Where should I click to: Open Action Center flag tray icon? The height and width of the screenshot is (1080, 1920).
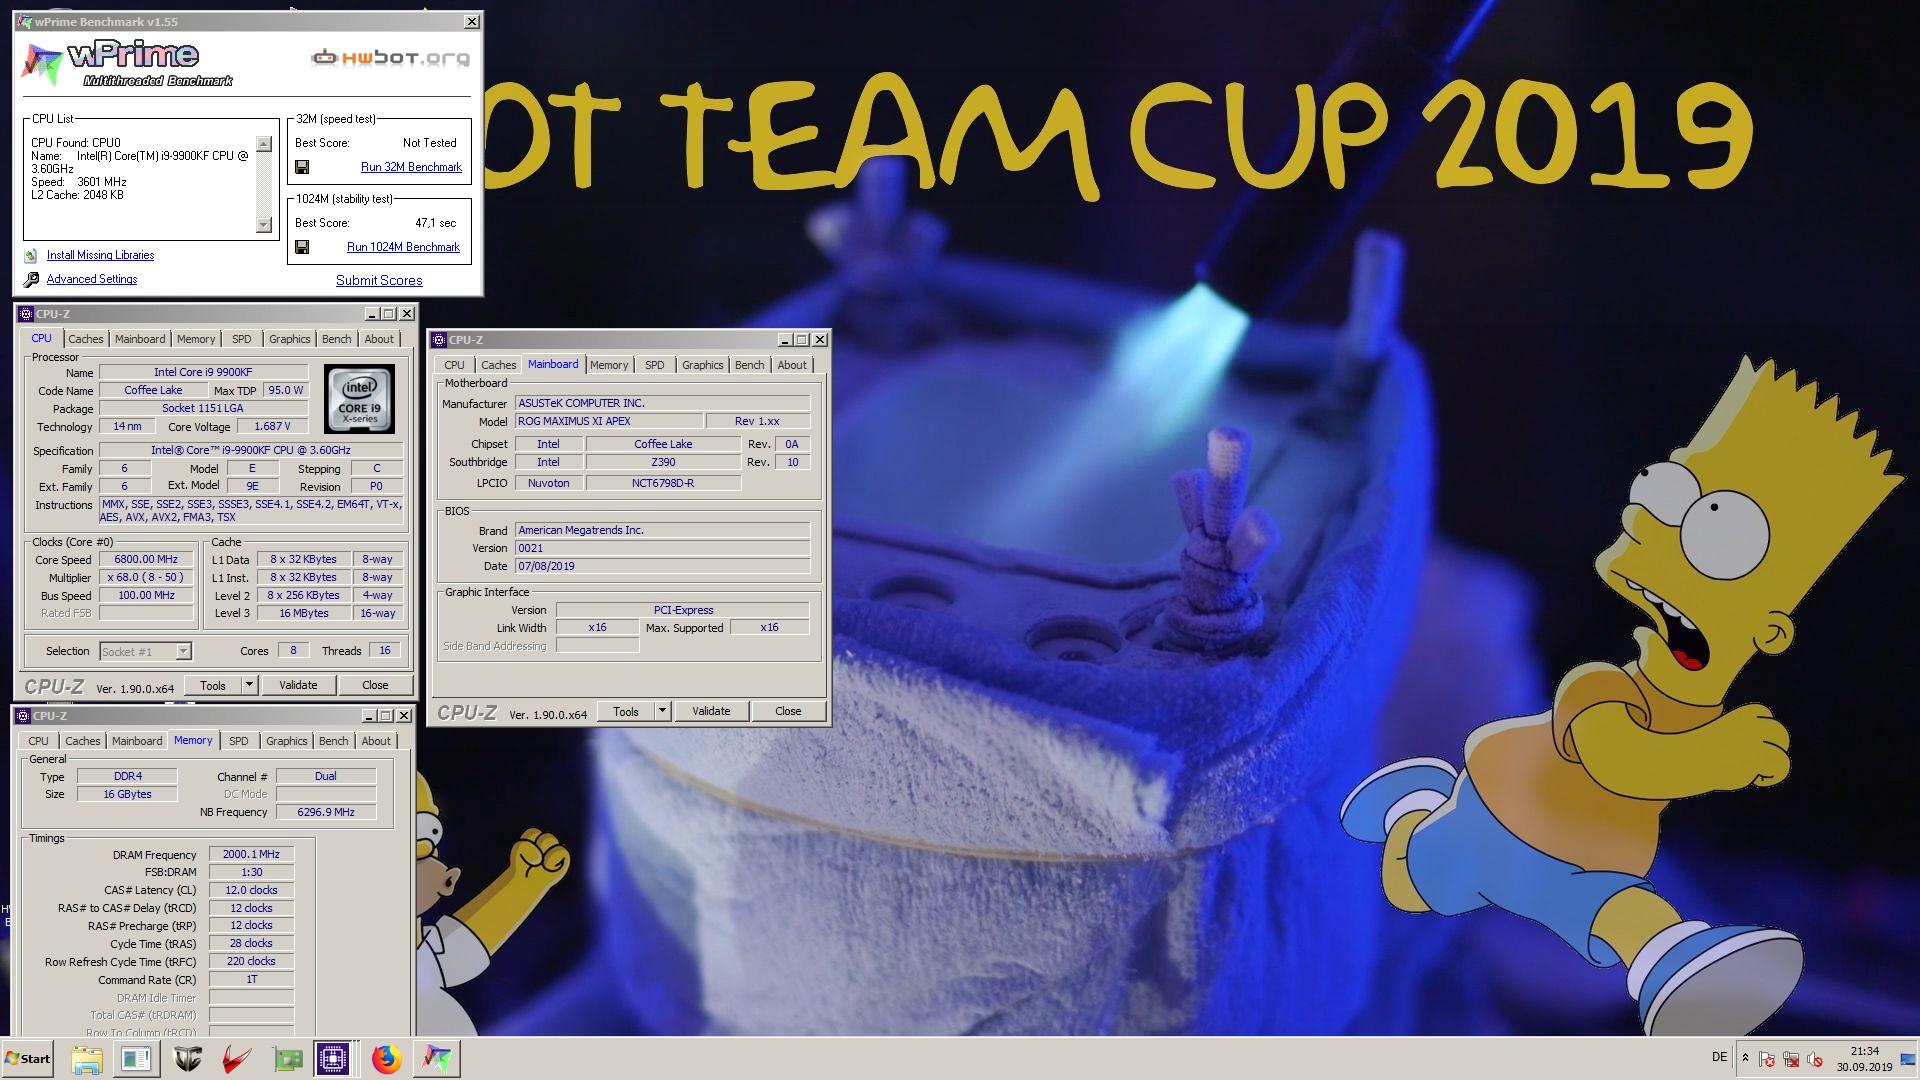pyautogui.click(x=1767, y=1060)
